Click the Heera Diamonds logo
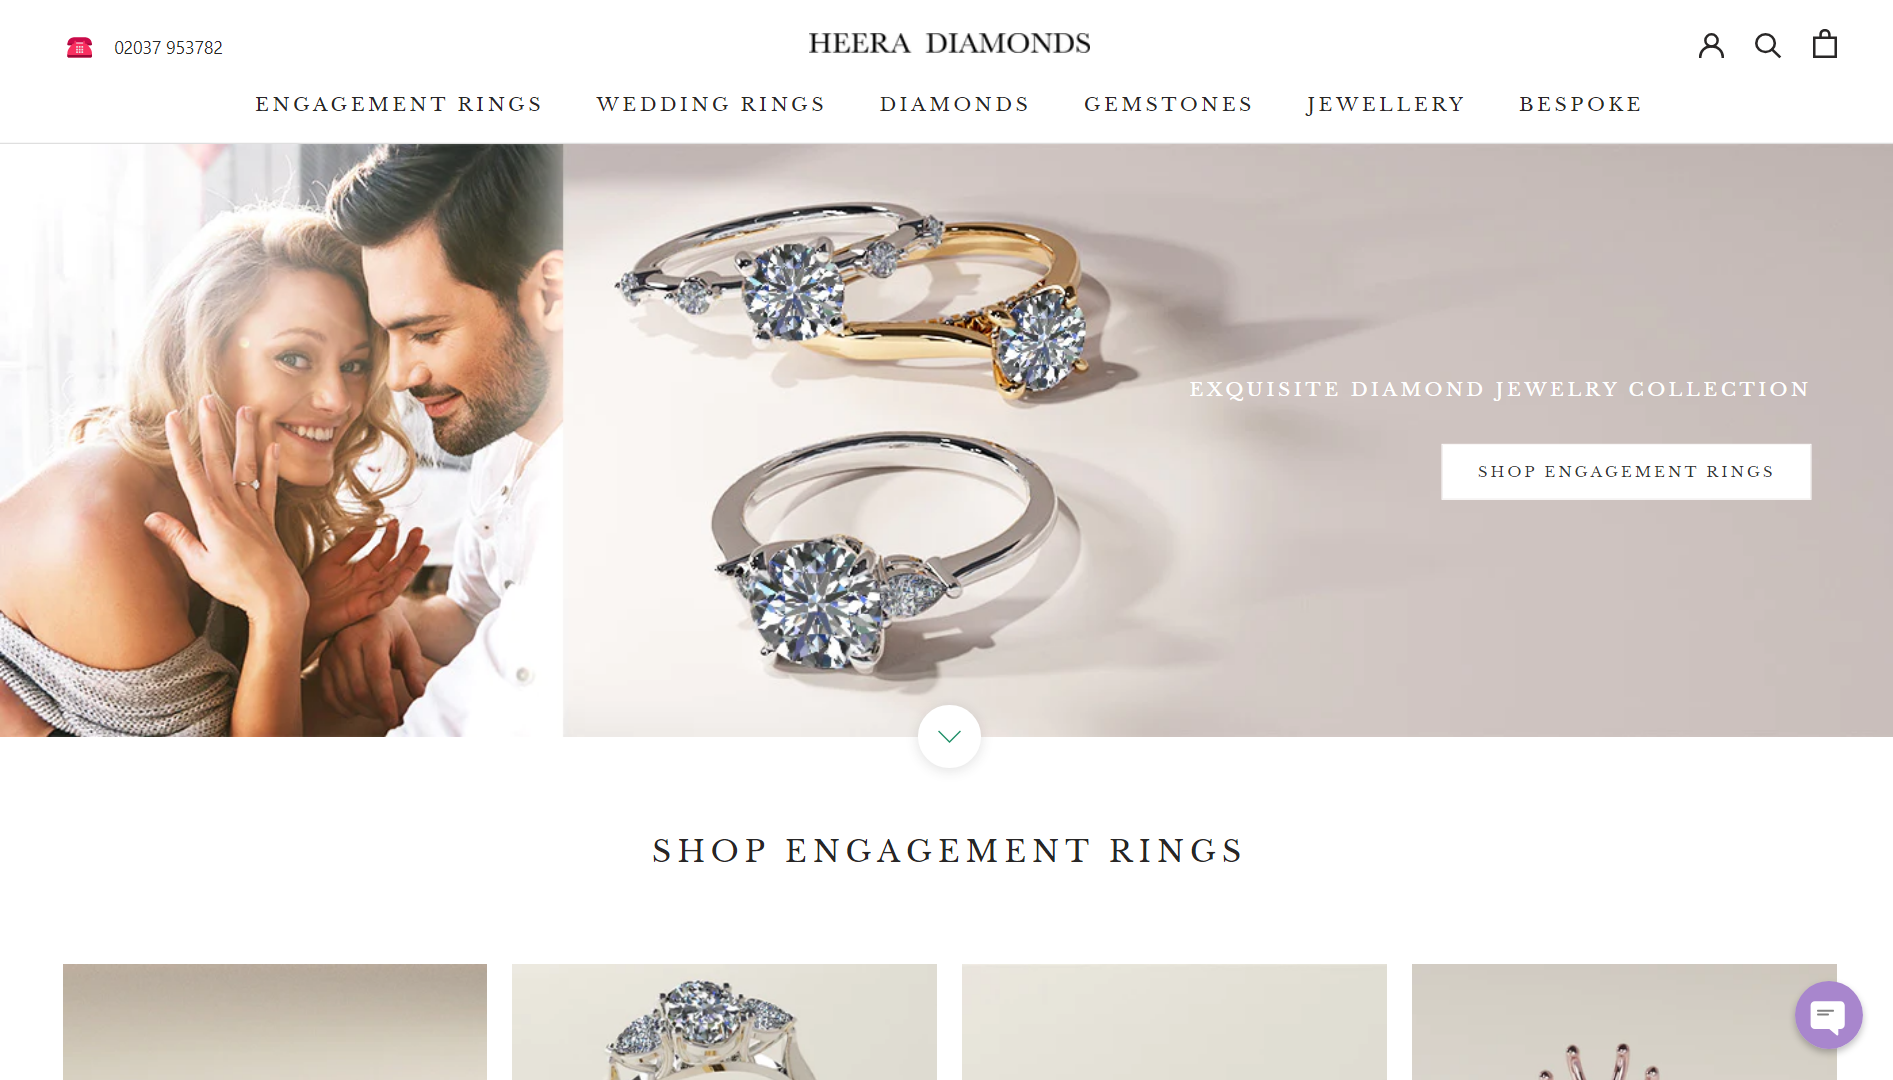Image resolution: width=1893 pixels, height=1080 pixels. (949, 43)
